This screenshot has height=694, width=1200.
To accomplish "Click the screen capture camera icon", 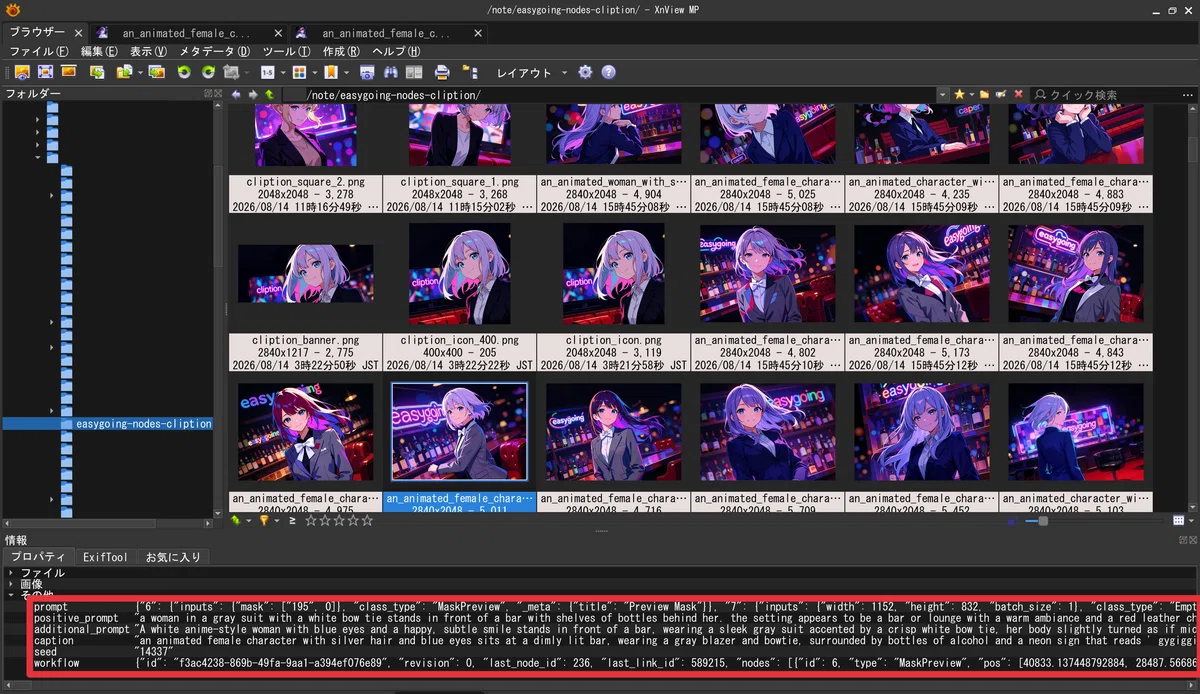I will pos(367,72).
